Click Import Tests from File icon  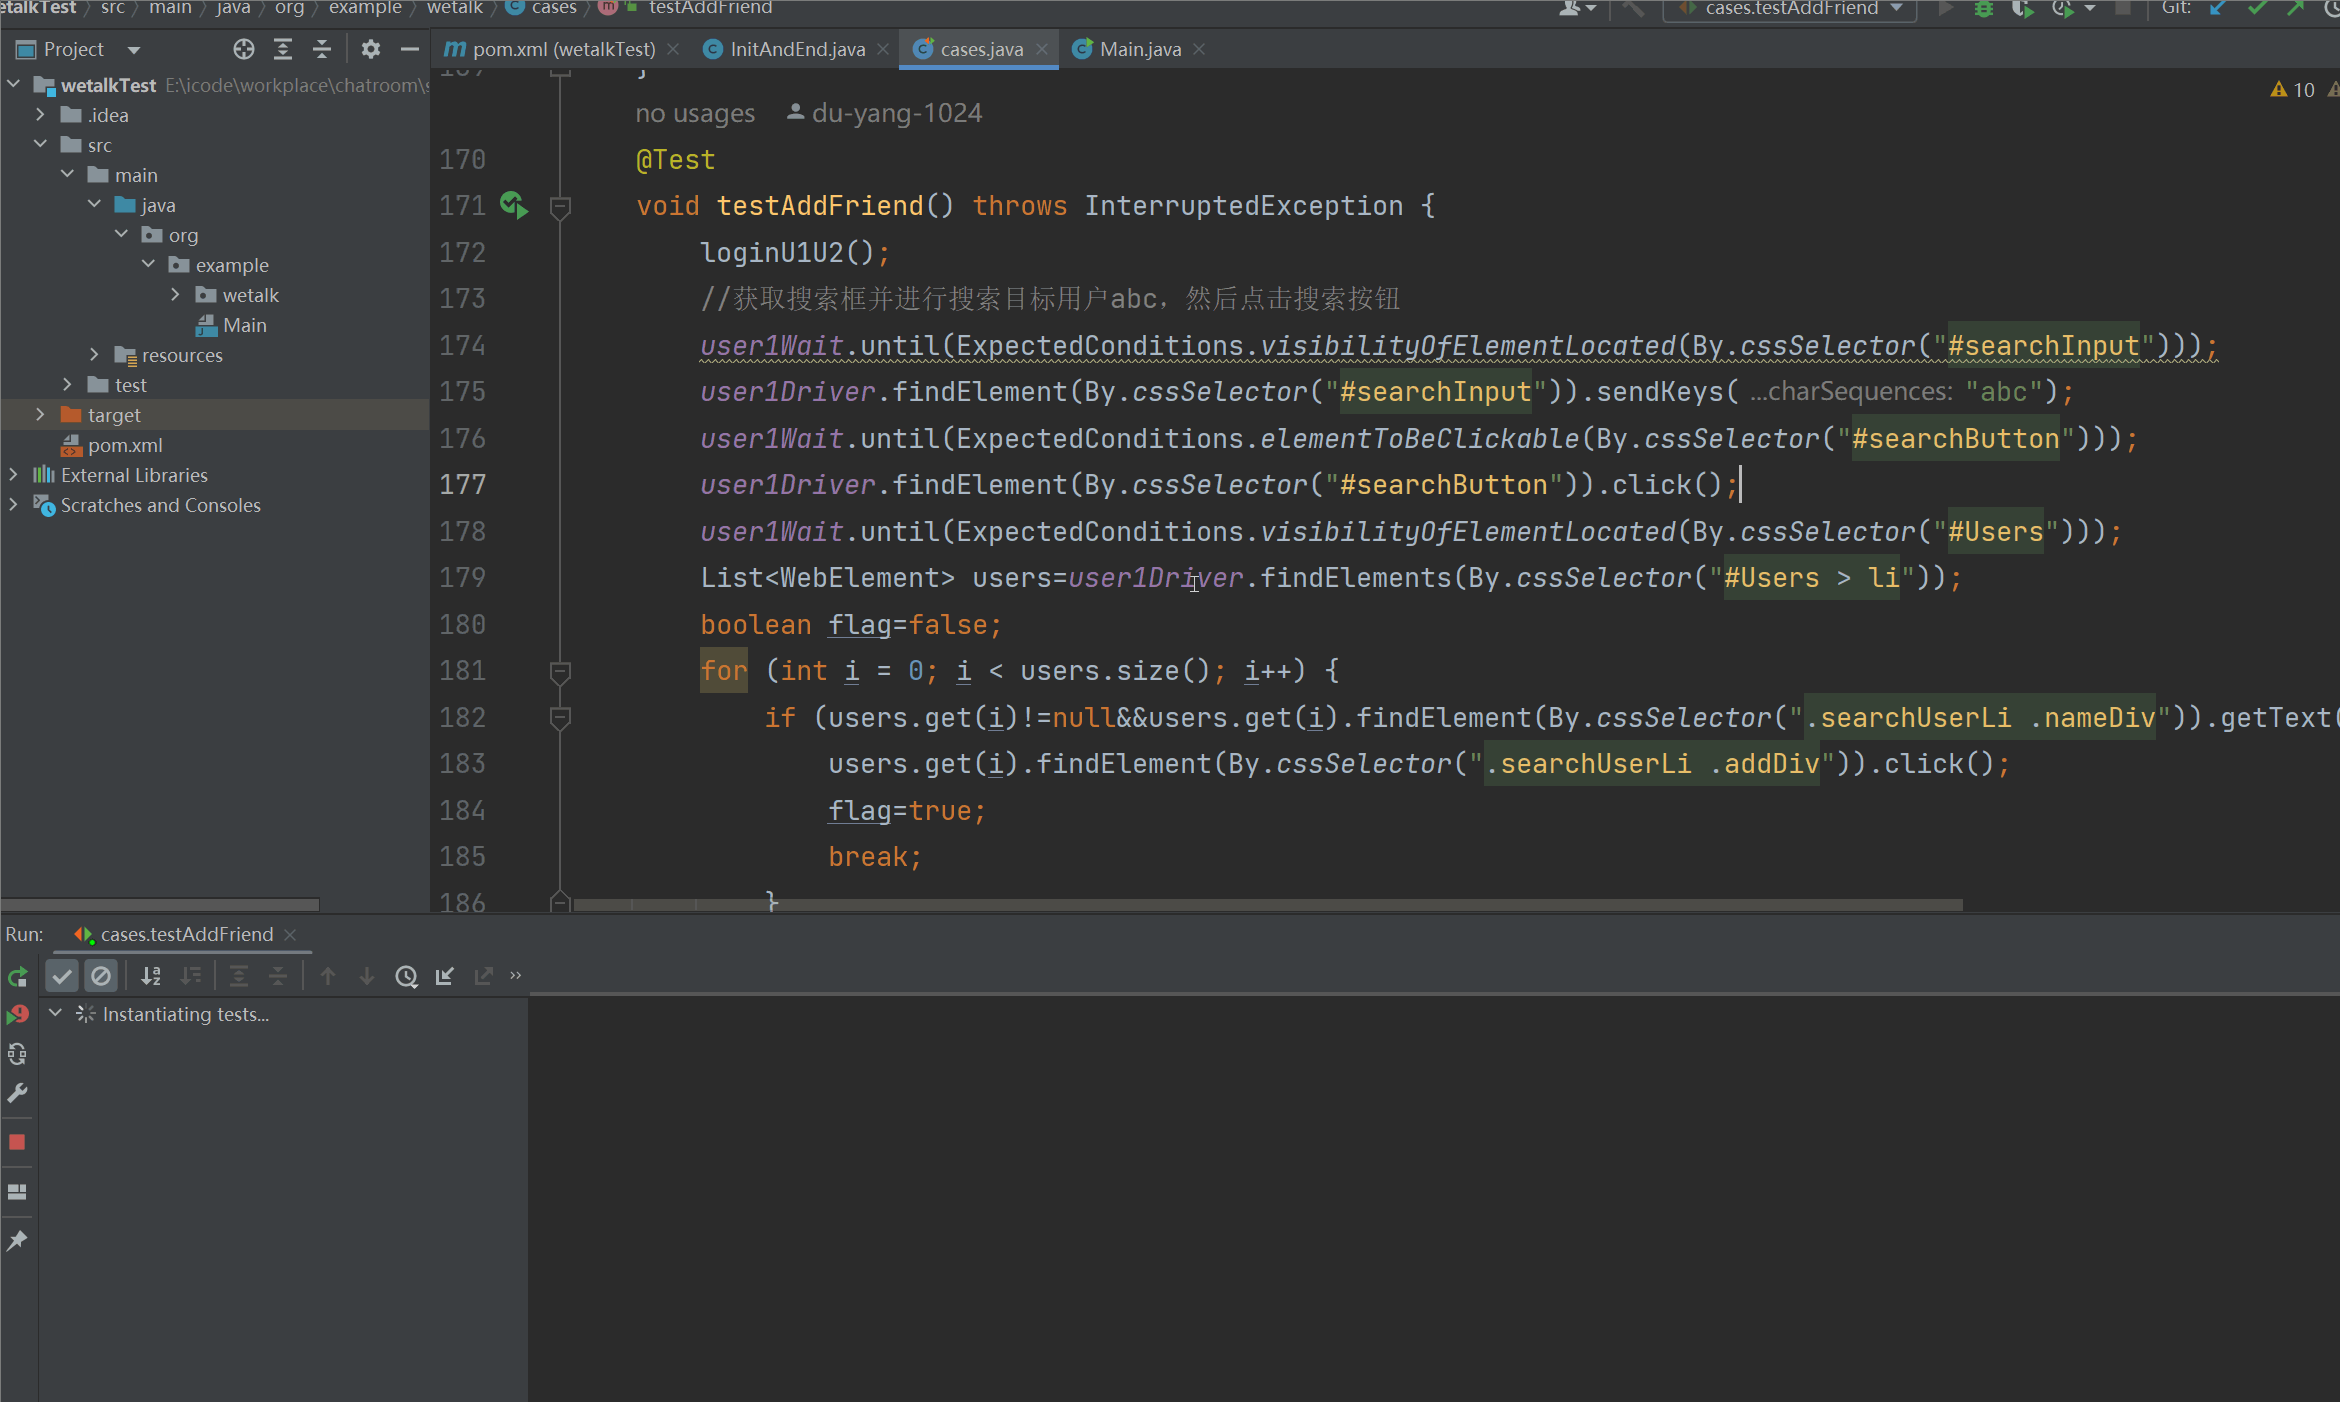tap(445, 977)
